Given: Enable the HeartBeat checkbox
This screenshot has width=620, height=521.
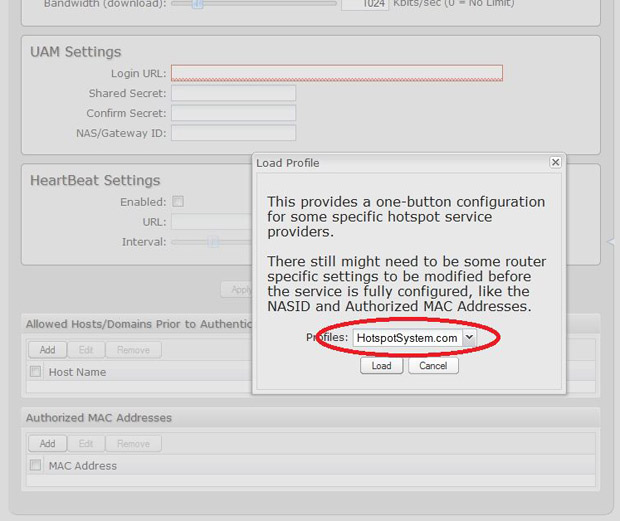Looking at the screenshot, I should [x=178, y=202].
